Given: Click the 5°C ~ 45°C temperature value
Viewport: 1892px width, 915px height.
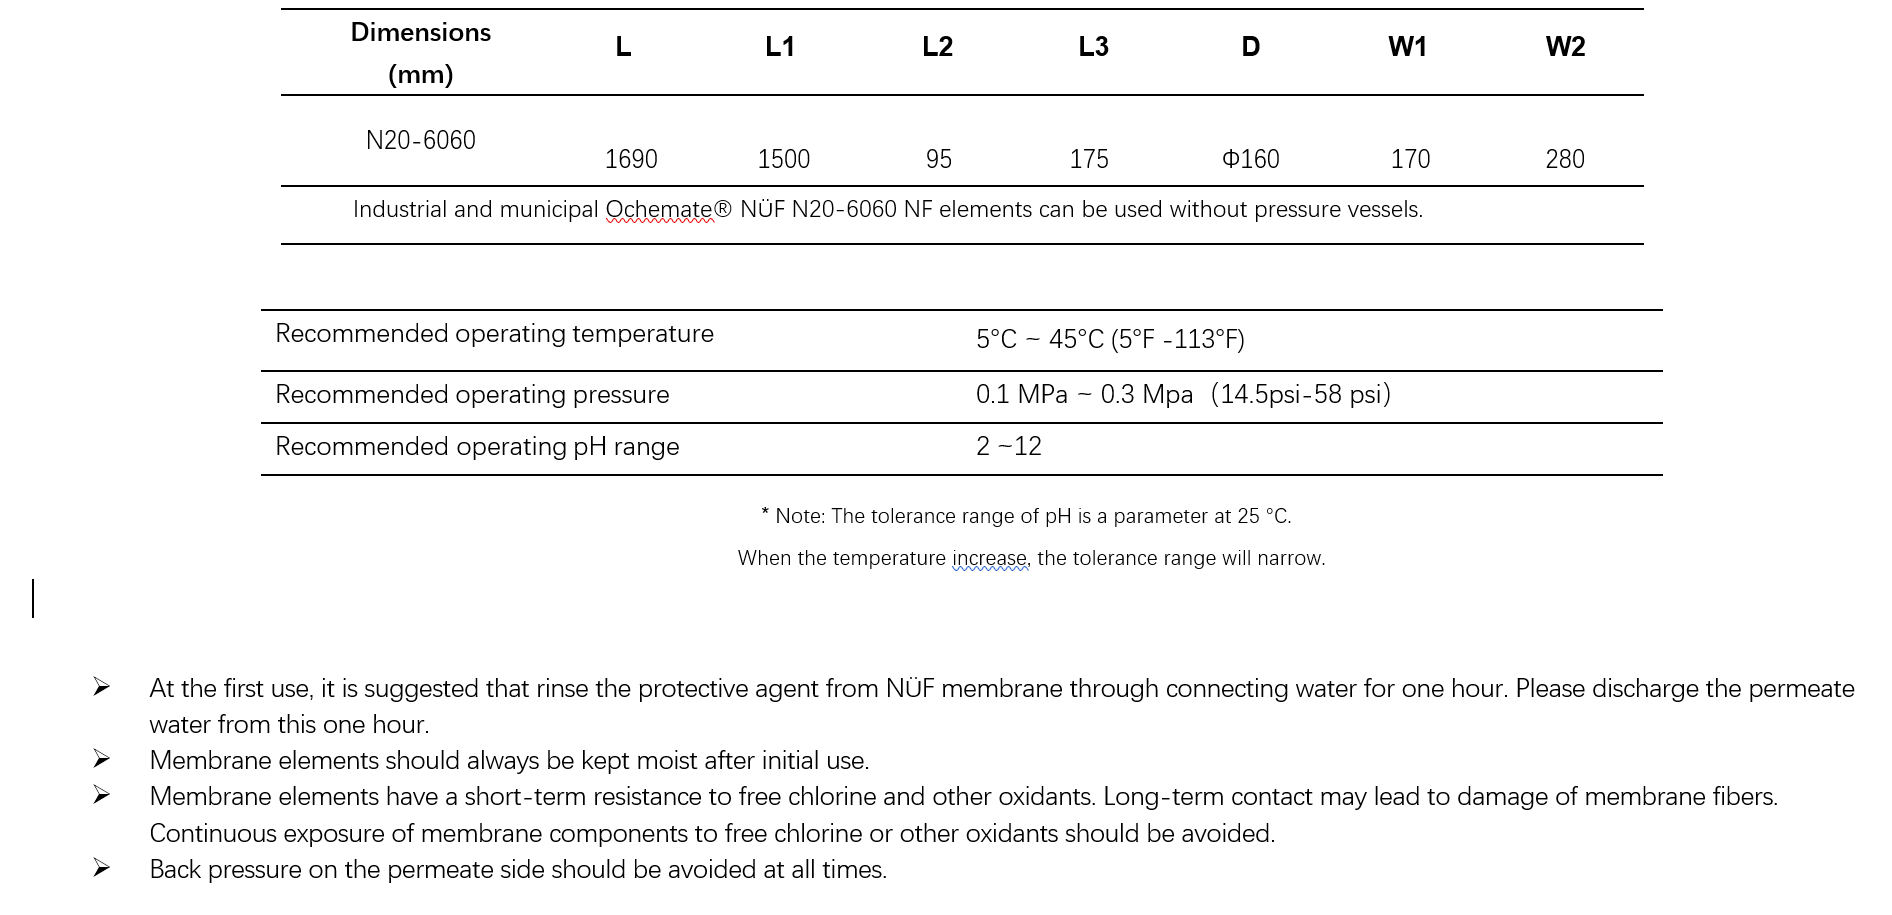Looking at the screenshot, I should tap(1040, 340).
